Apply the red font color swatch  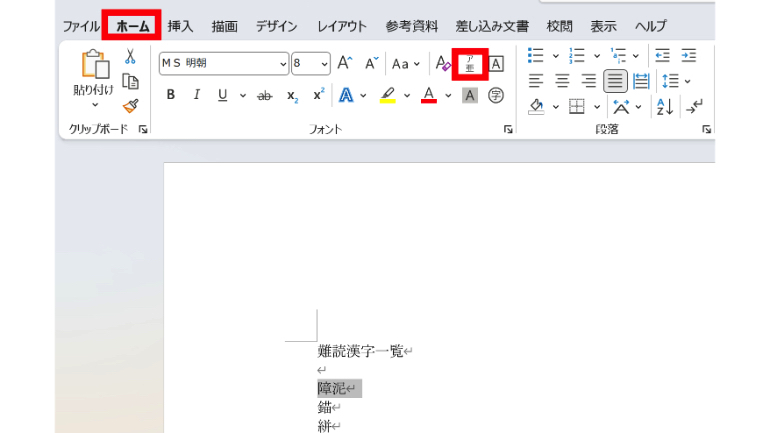coord(428,95)
